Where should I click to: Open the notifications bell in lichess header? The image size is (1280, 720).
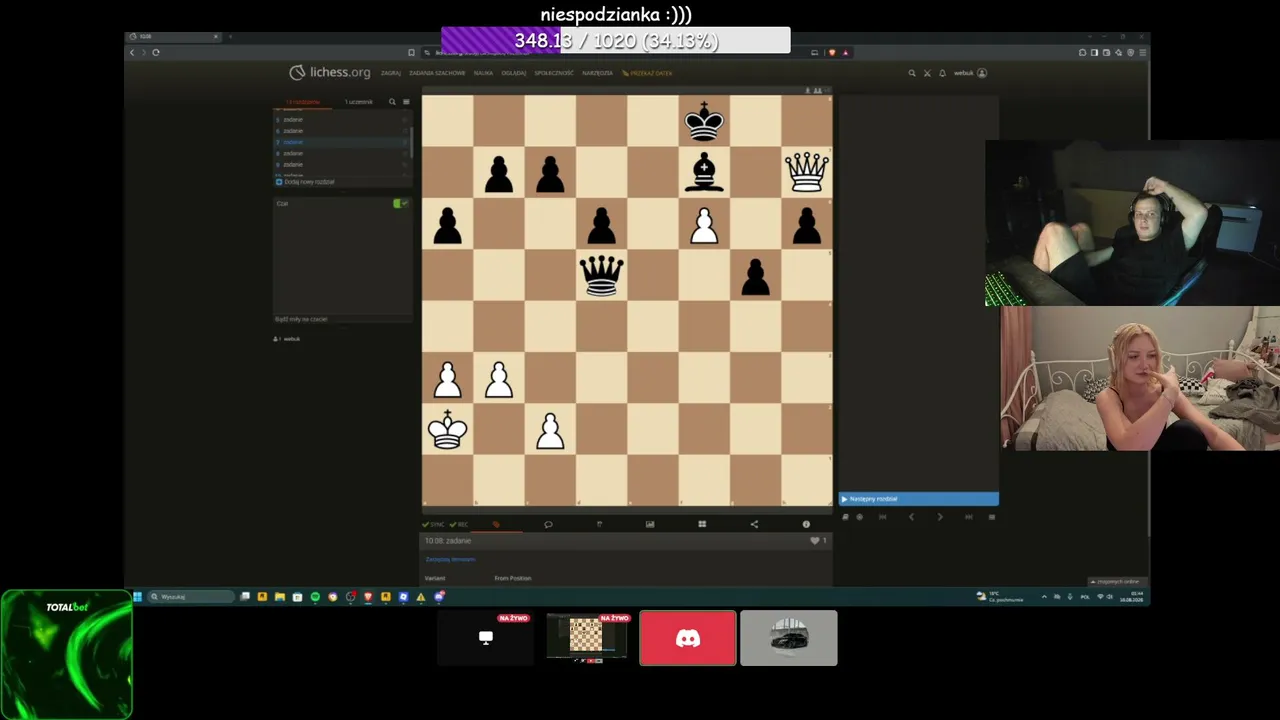(x=942, y=73)
